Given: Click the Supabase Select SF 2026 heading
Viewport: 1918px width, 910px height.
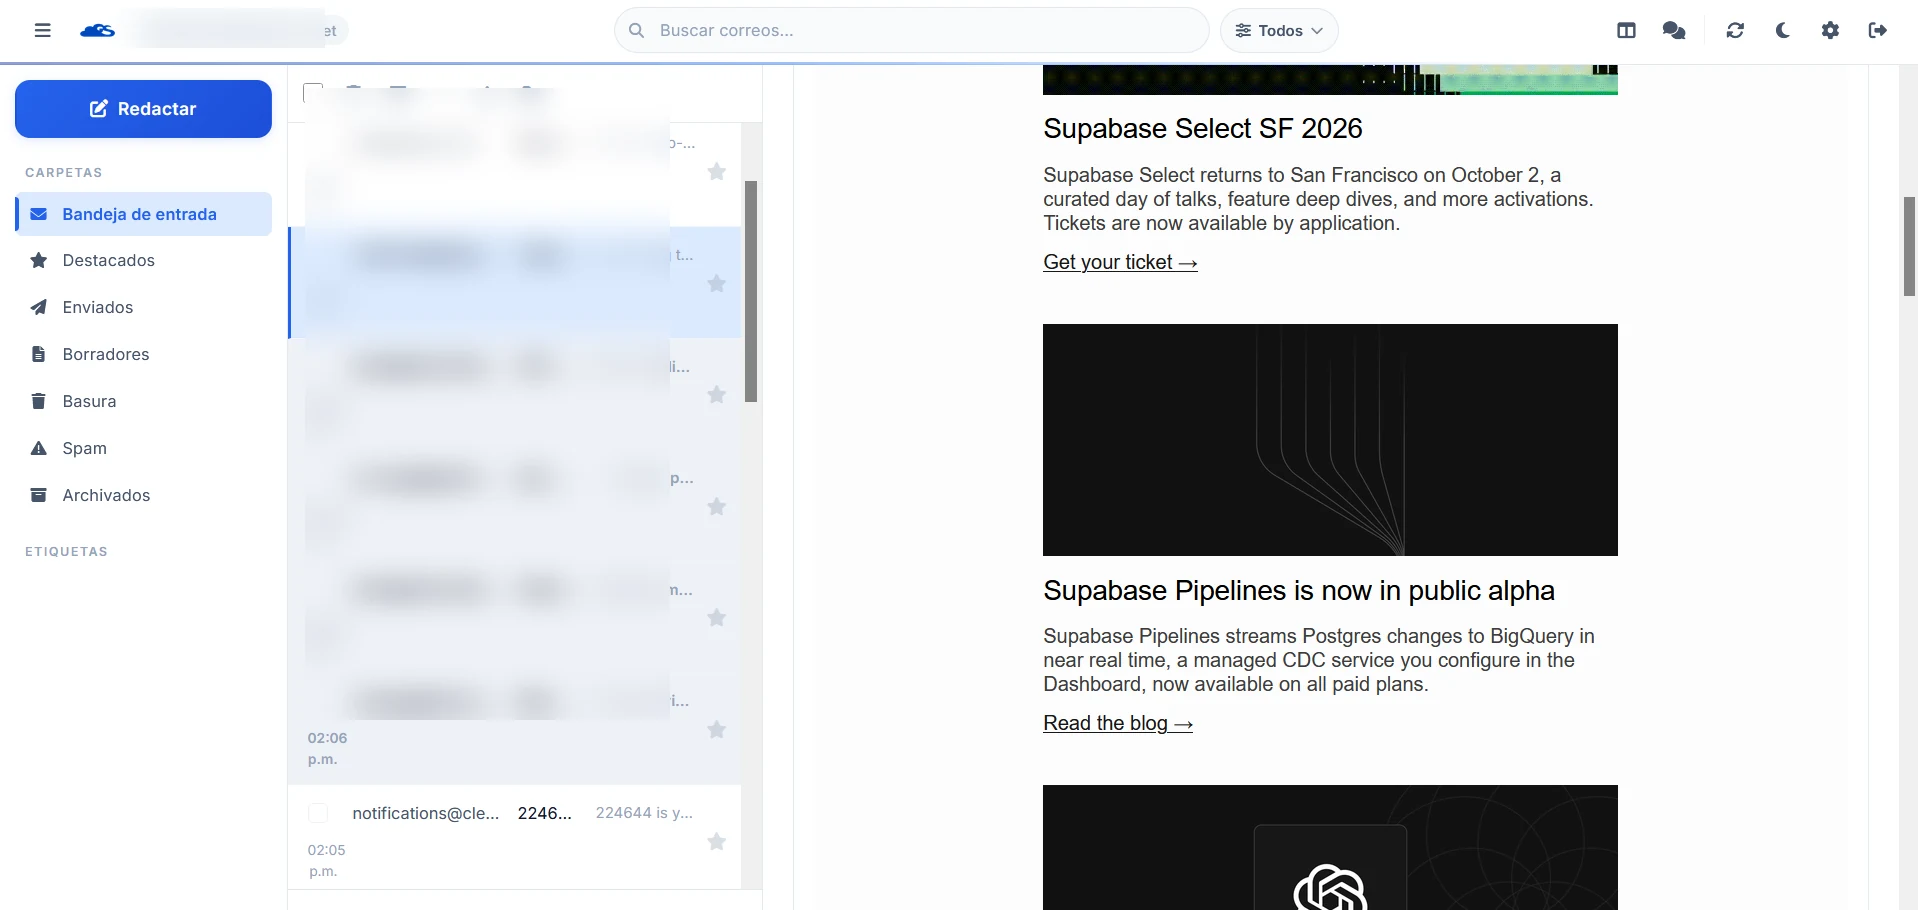Looking at the screenshot, I should point(1203,128).
